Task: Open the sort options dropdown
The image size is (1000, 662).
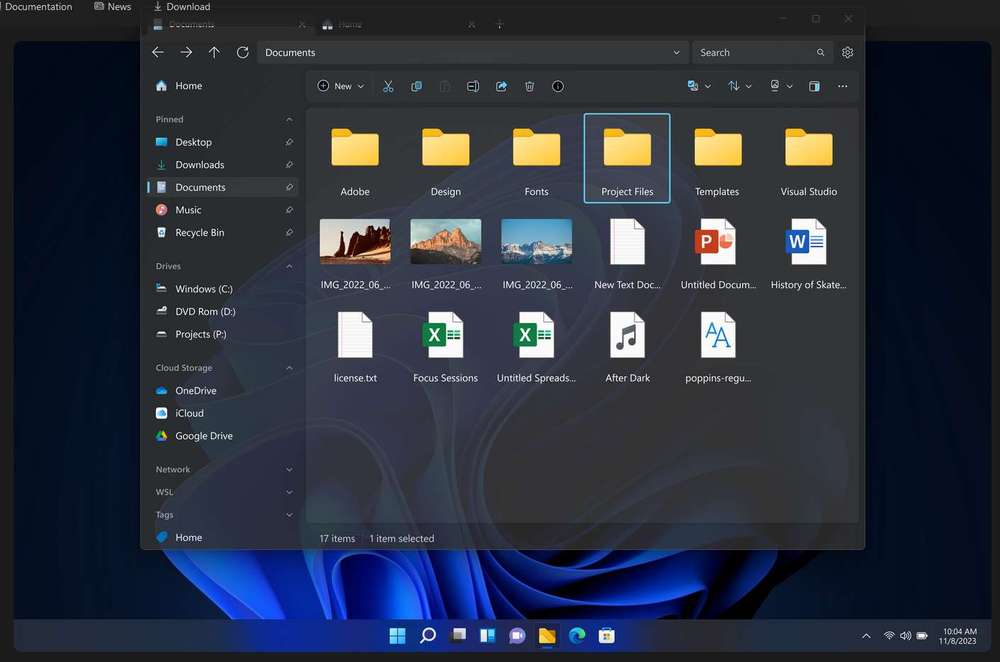Action: 740,86
